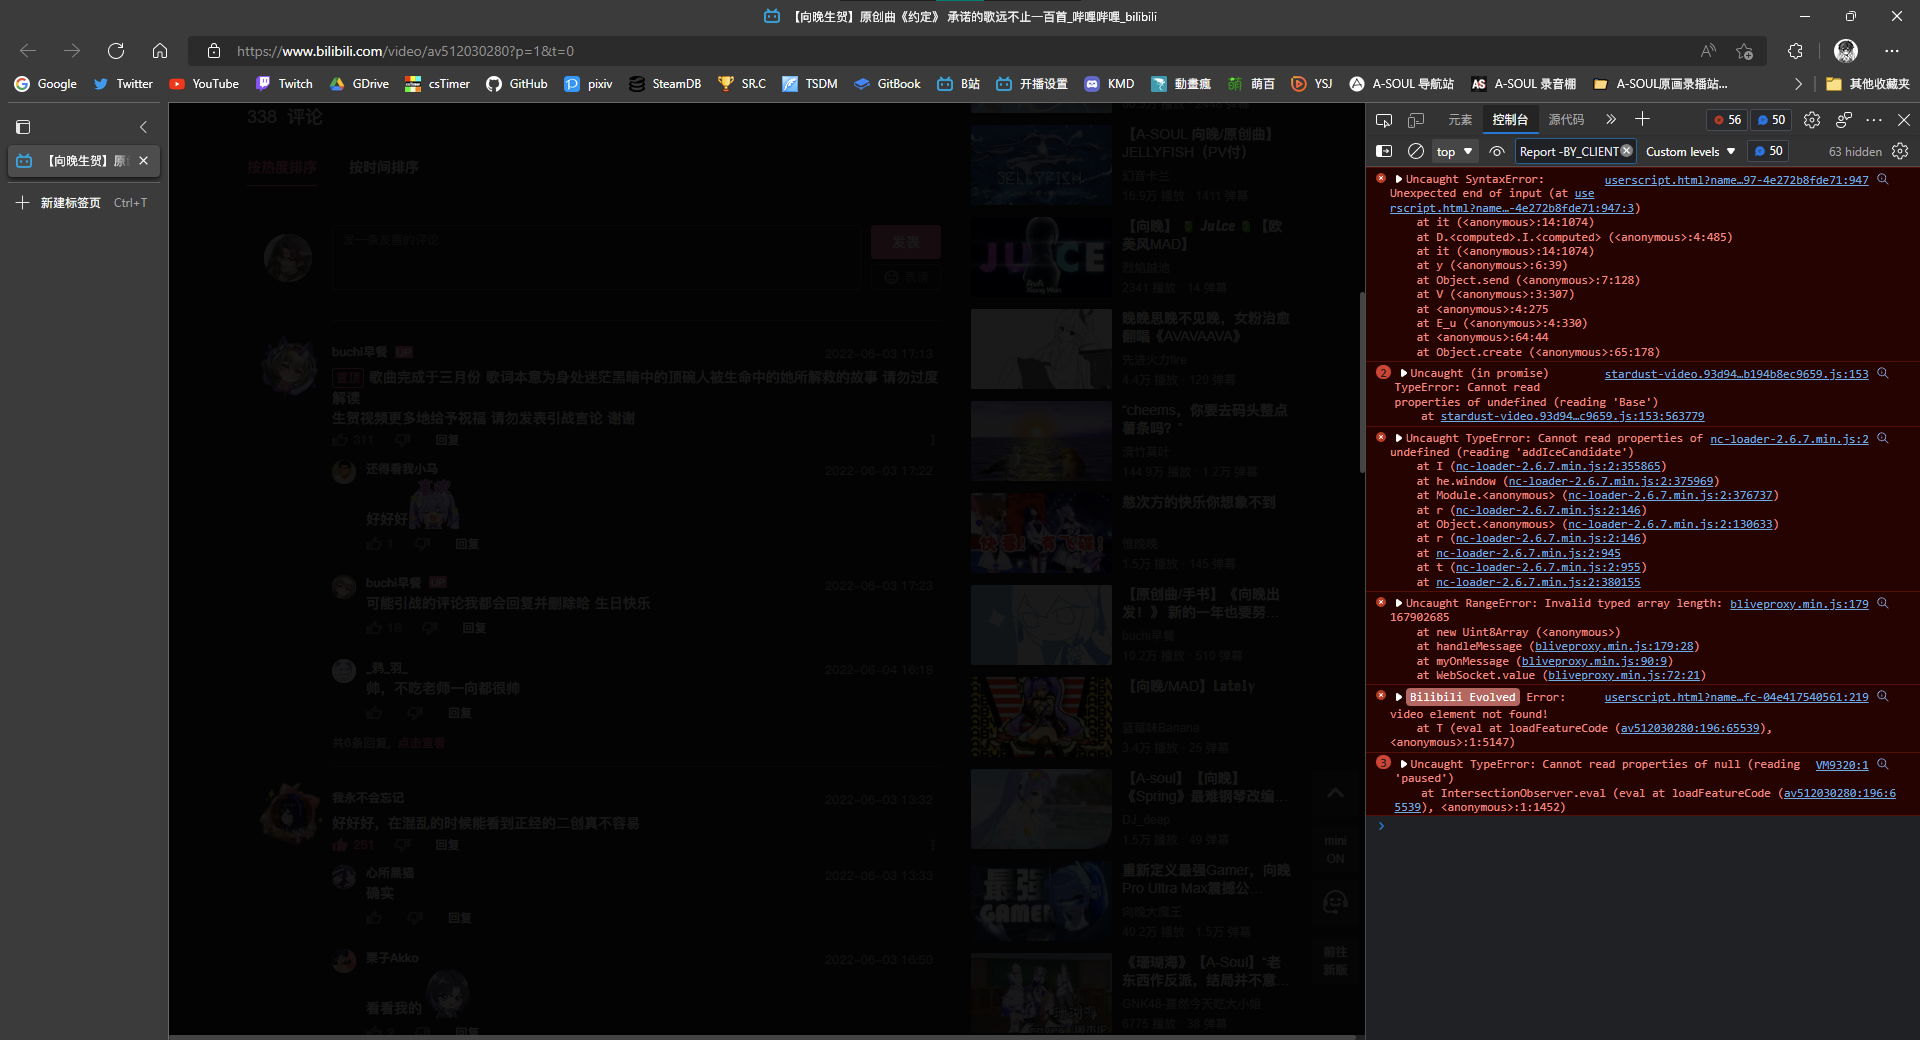This screenshot has width=1920, height=1040.
Task: Clear the console output
Action: pos(1416,151)
